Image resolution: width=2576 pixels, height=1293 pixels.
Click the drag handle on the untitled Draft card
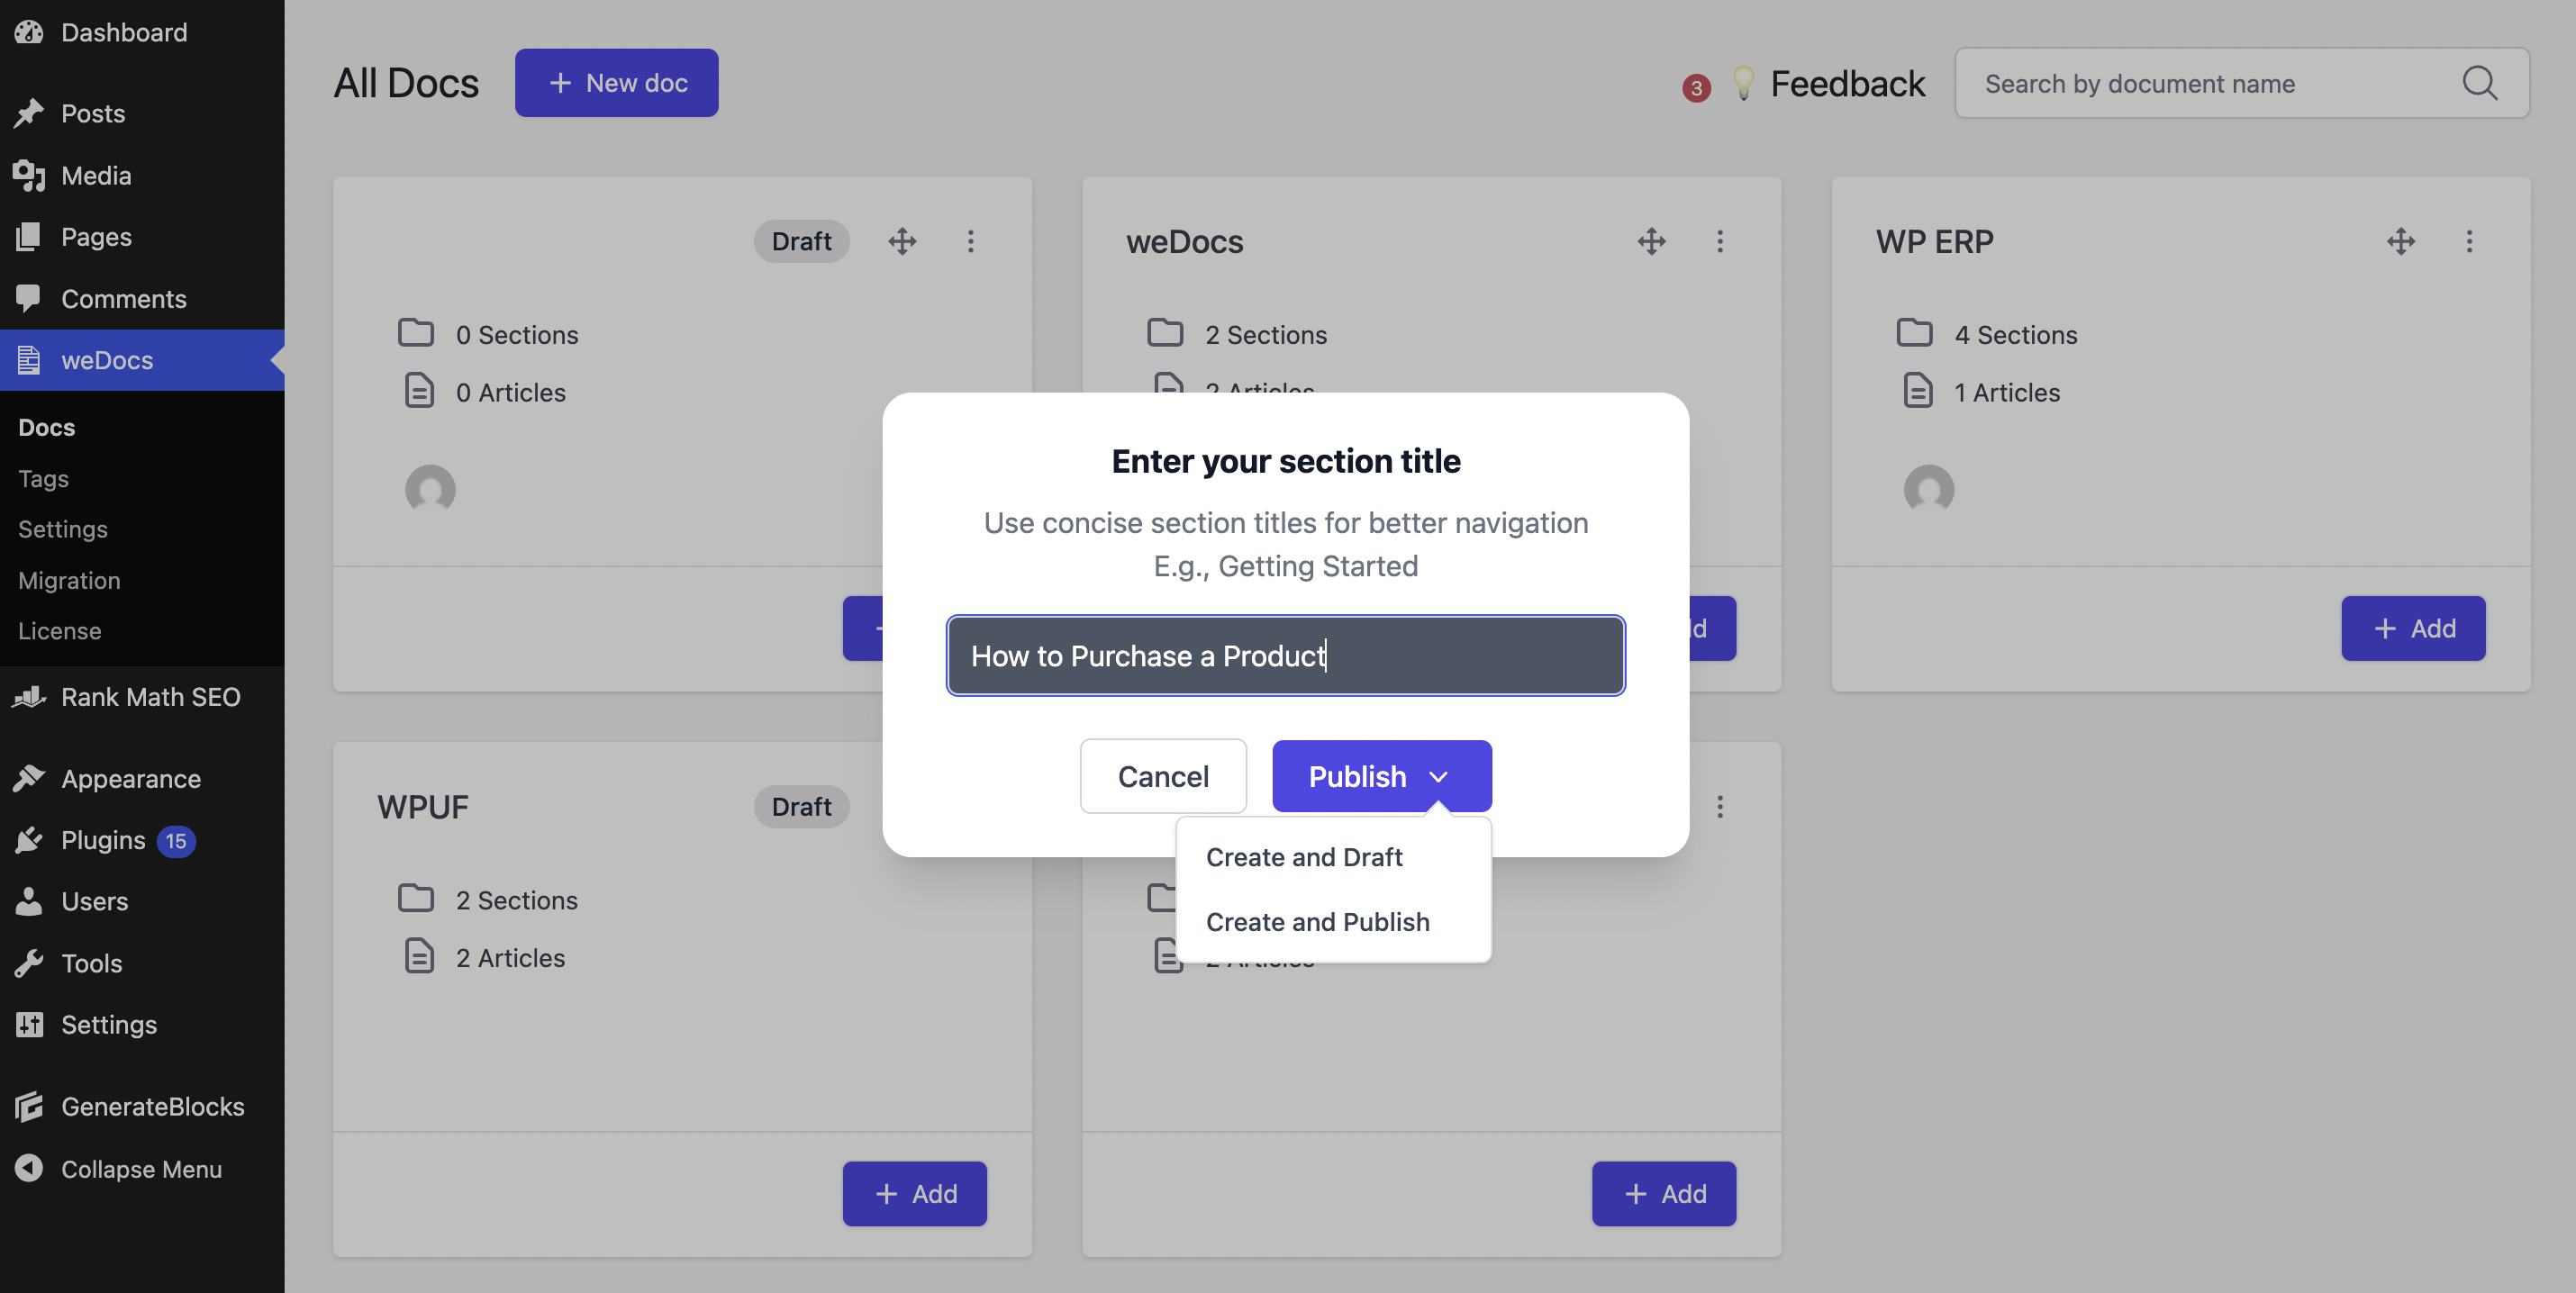click(902, 241)
